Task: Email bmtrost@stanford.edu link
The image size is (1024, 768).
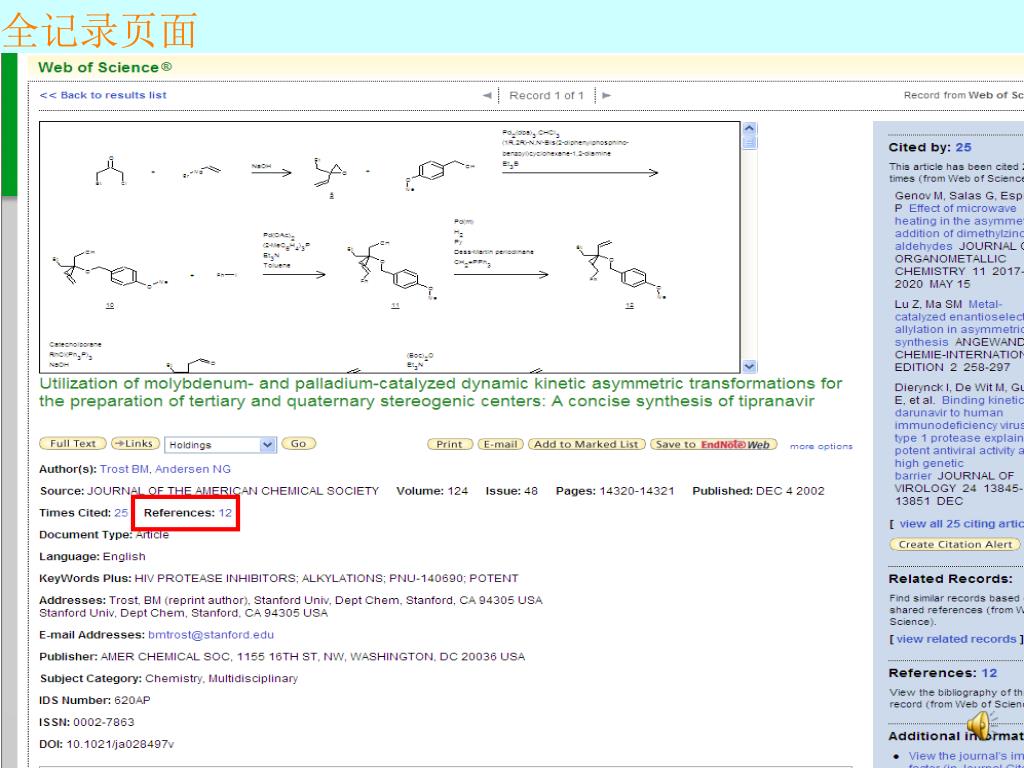Action: pos(211,635)
